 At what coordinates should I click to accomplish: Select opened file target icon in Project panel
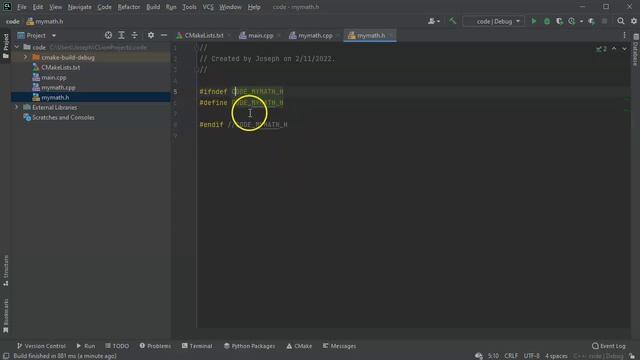pyautogui.click(x=108, y=36)
